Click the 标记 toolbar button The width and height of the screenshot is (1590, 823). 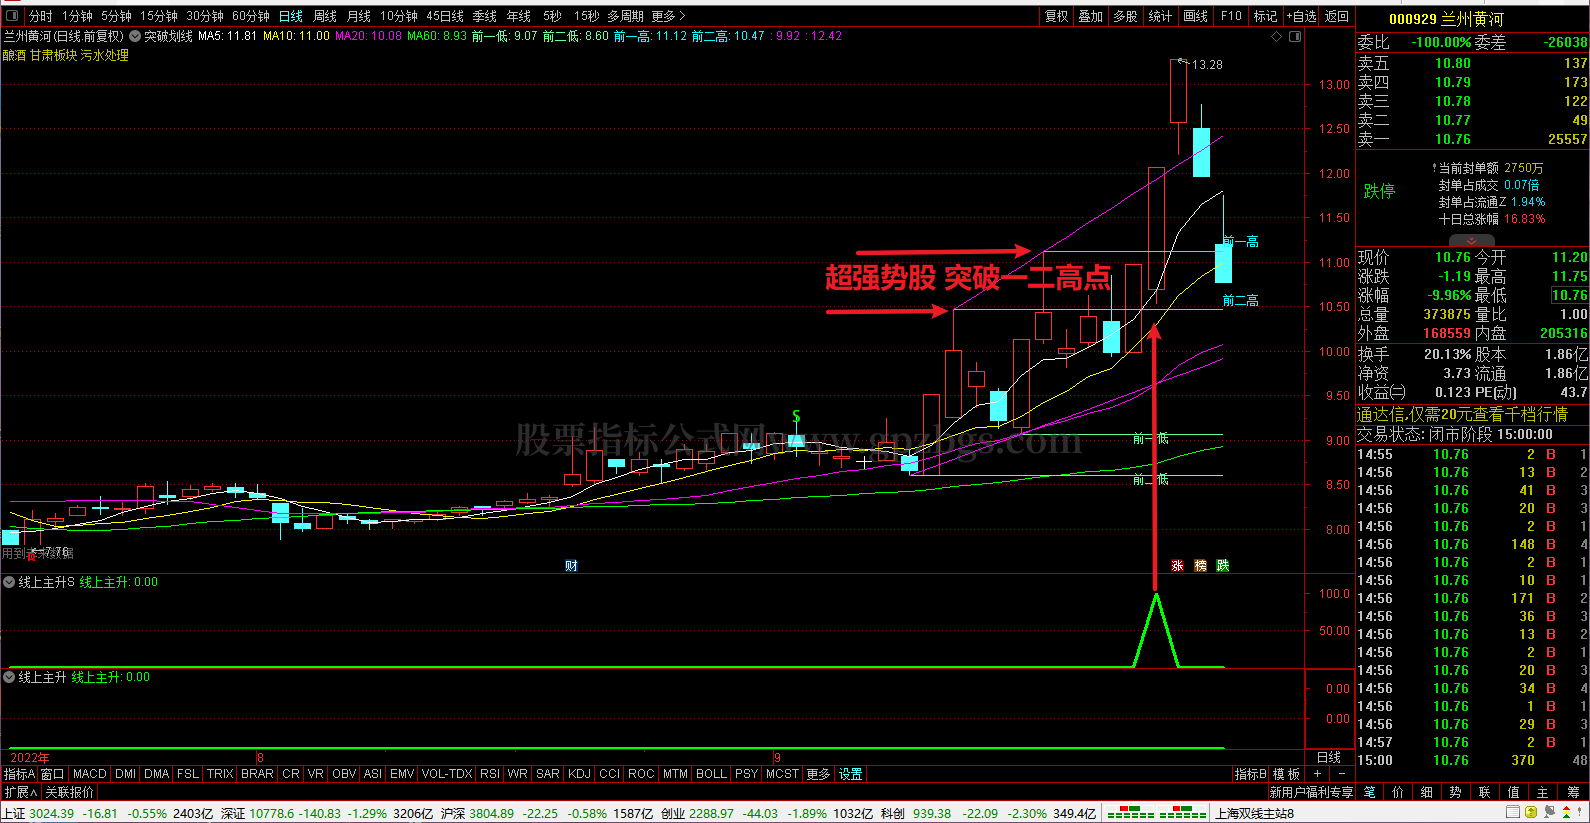(1265, 16)
